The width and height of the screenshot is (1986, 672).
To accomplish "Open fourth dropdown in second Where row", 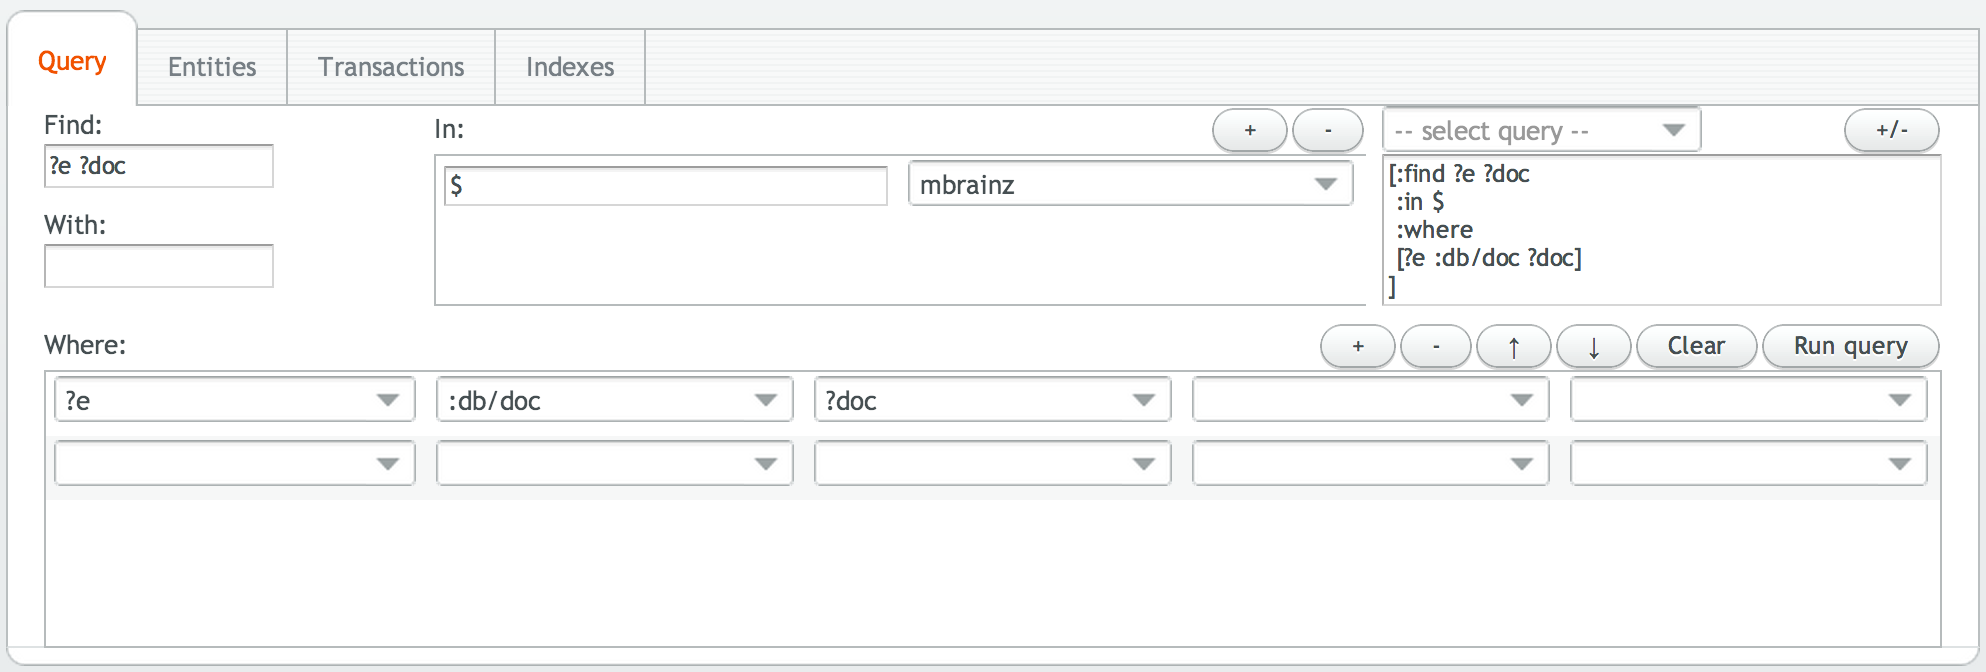I will [x=1371, y=463].
